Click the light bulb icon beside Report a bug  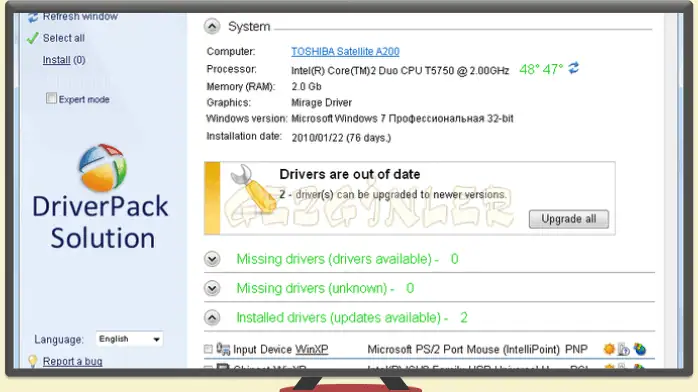pyautogui.click(x=32, y=361)
